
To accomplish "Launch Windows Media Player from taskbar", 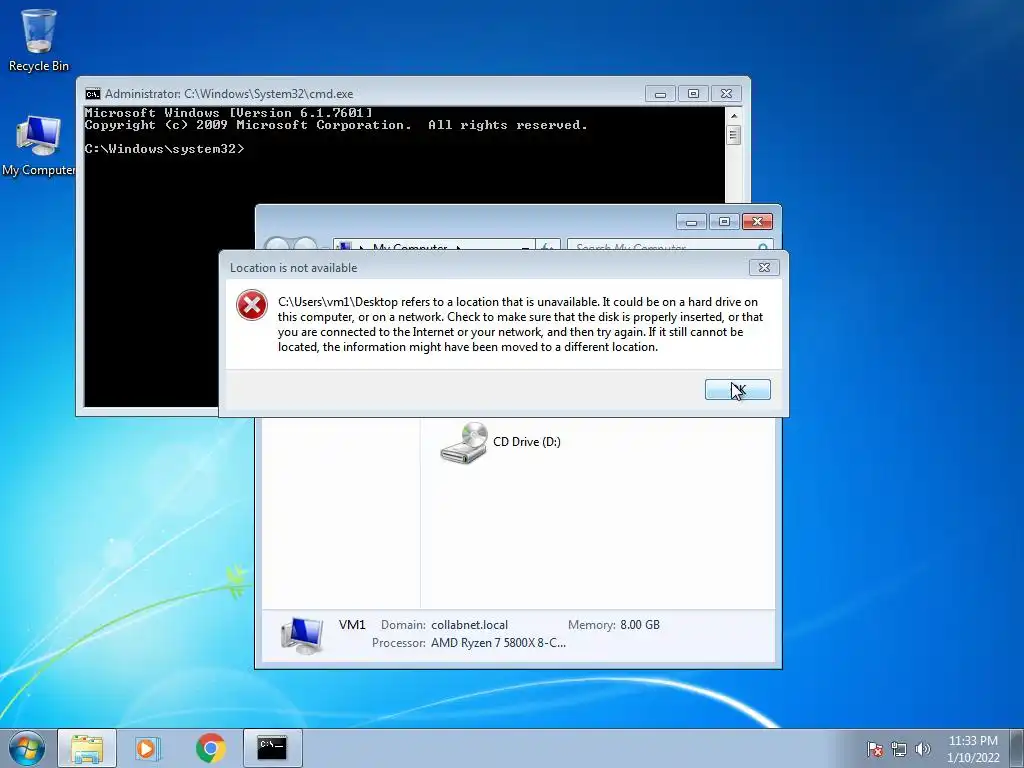I will coord(148,748).
